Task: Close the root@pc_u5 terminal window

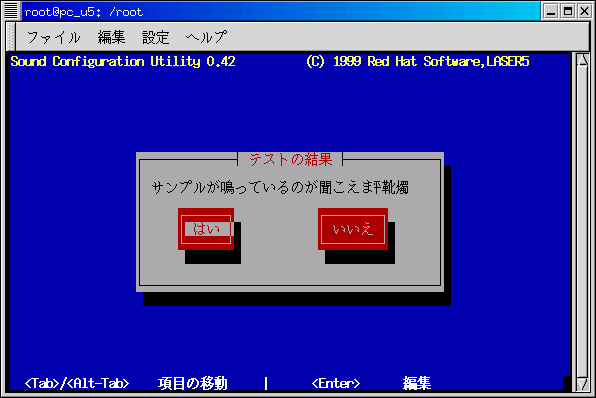Action: [x=585, y=11]
